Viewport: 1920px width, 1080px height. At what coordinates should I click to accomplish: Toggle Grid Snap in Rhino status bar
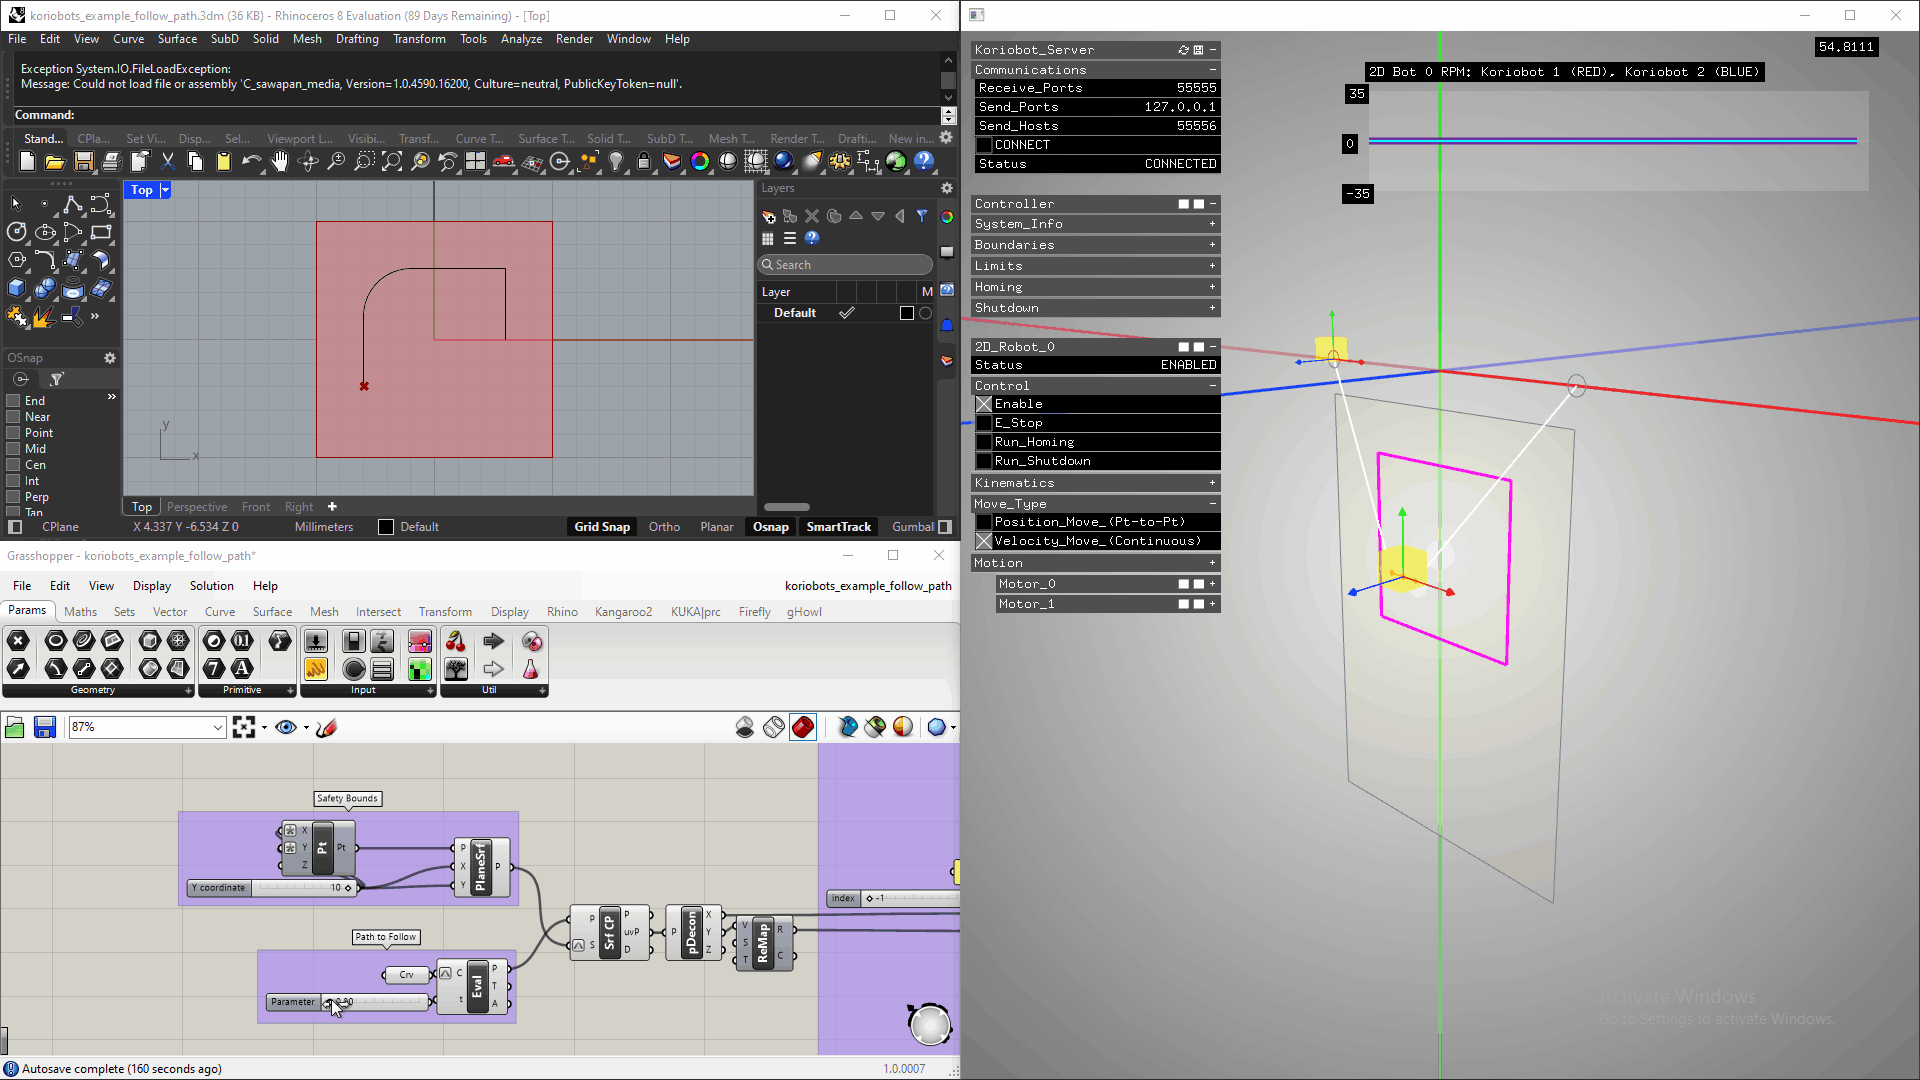(x=602, y=527)
